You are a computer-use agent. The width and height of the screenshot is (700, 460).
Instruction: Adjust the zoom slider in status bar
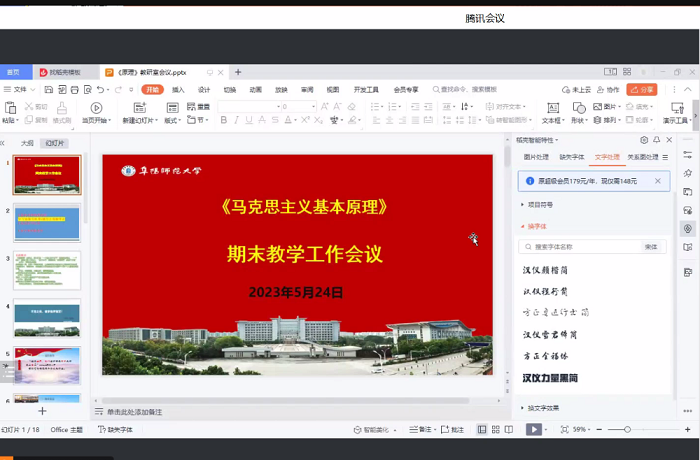tap(627, 429)
